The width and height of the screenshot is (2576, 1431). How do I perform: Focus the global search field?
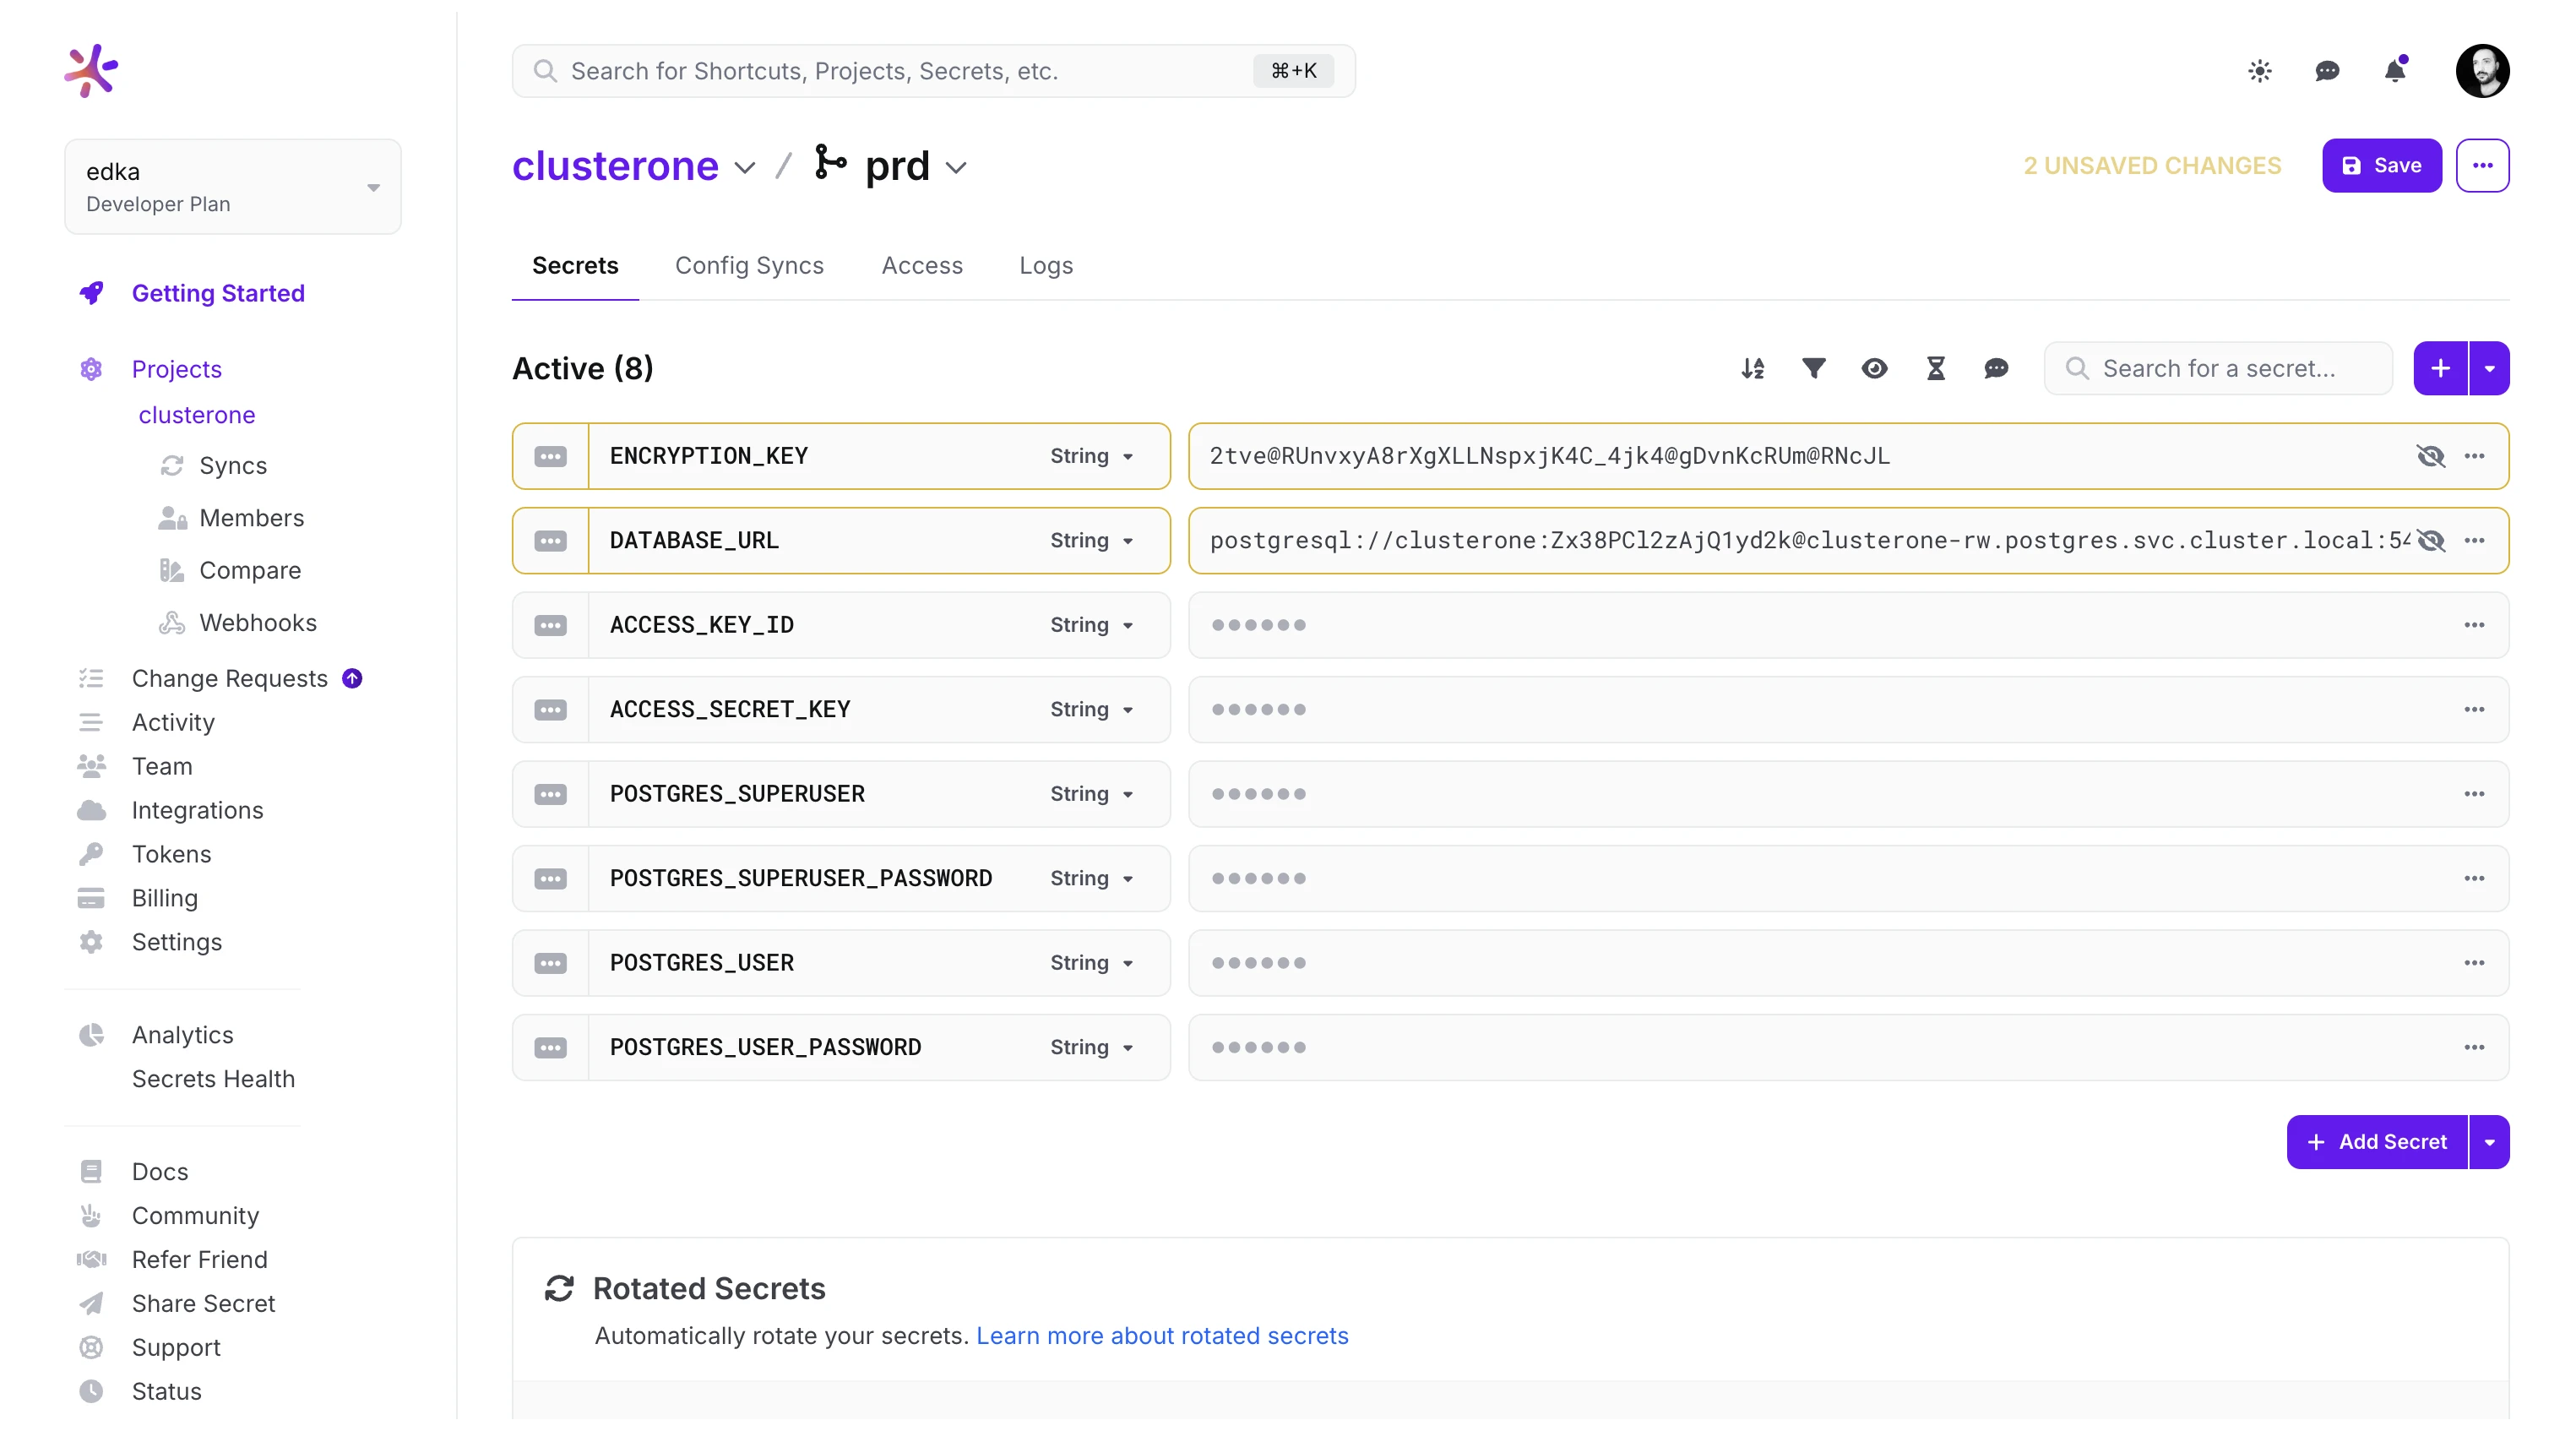tap(933, 71)
